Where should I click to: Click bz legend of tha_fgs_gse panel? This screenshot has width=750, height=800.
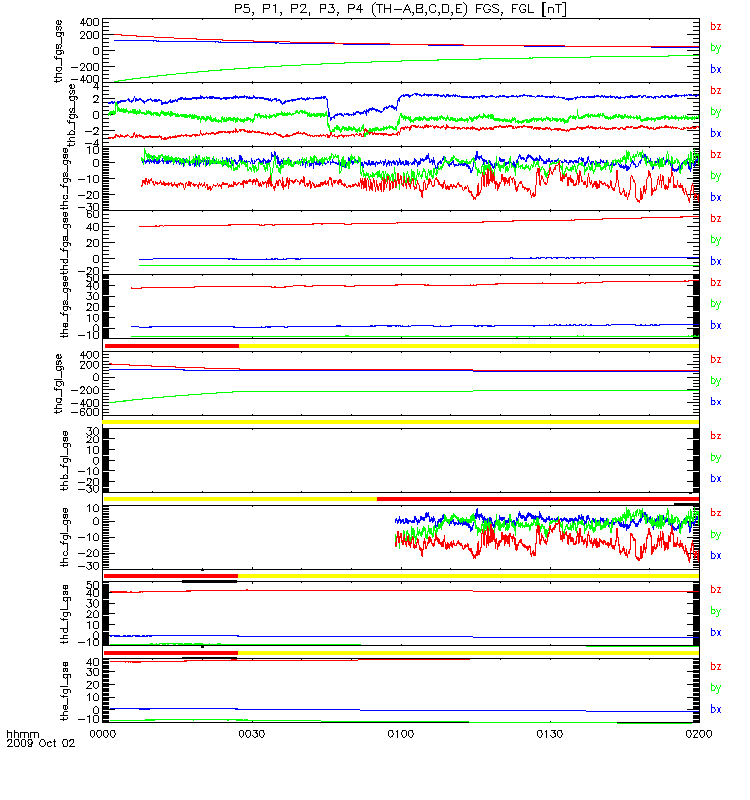pos(716,27)
